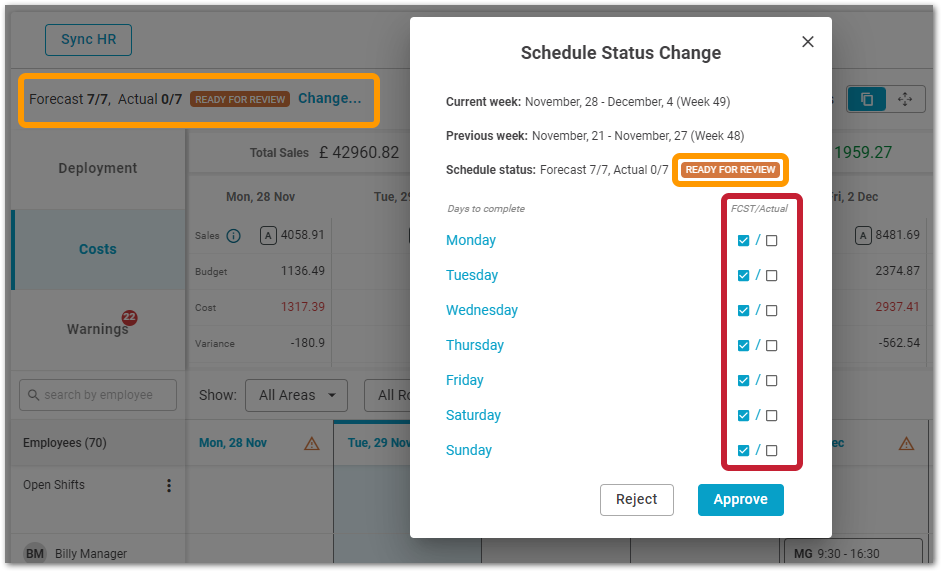Uncheck Friday forecast checkbox
The width and height of the screenshot is (942, 572).
[743, 381]
